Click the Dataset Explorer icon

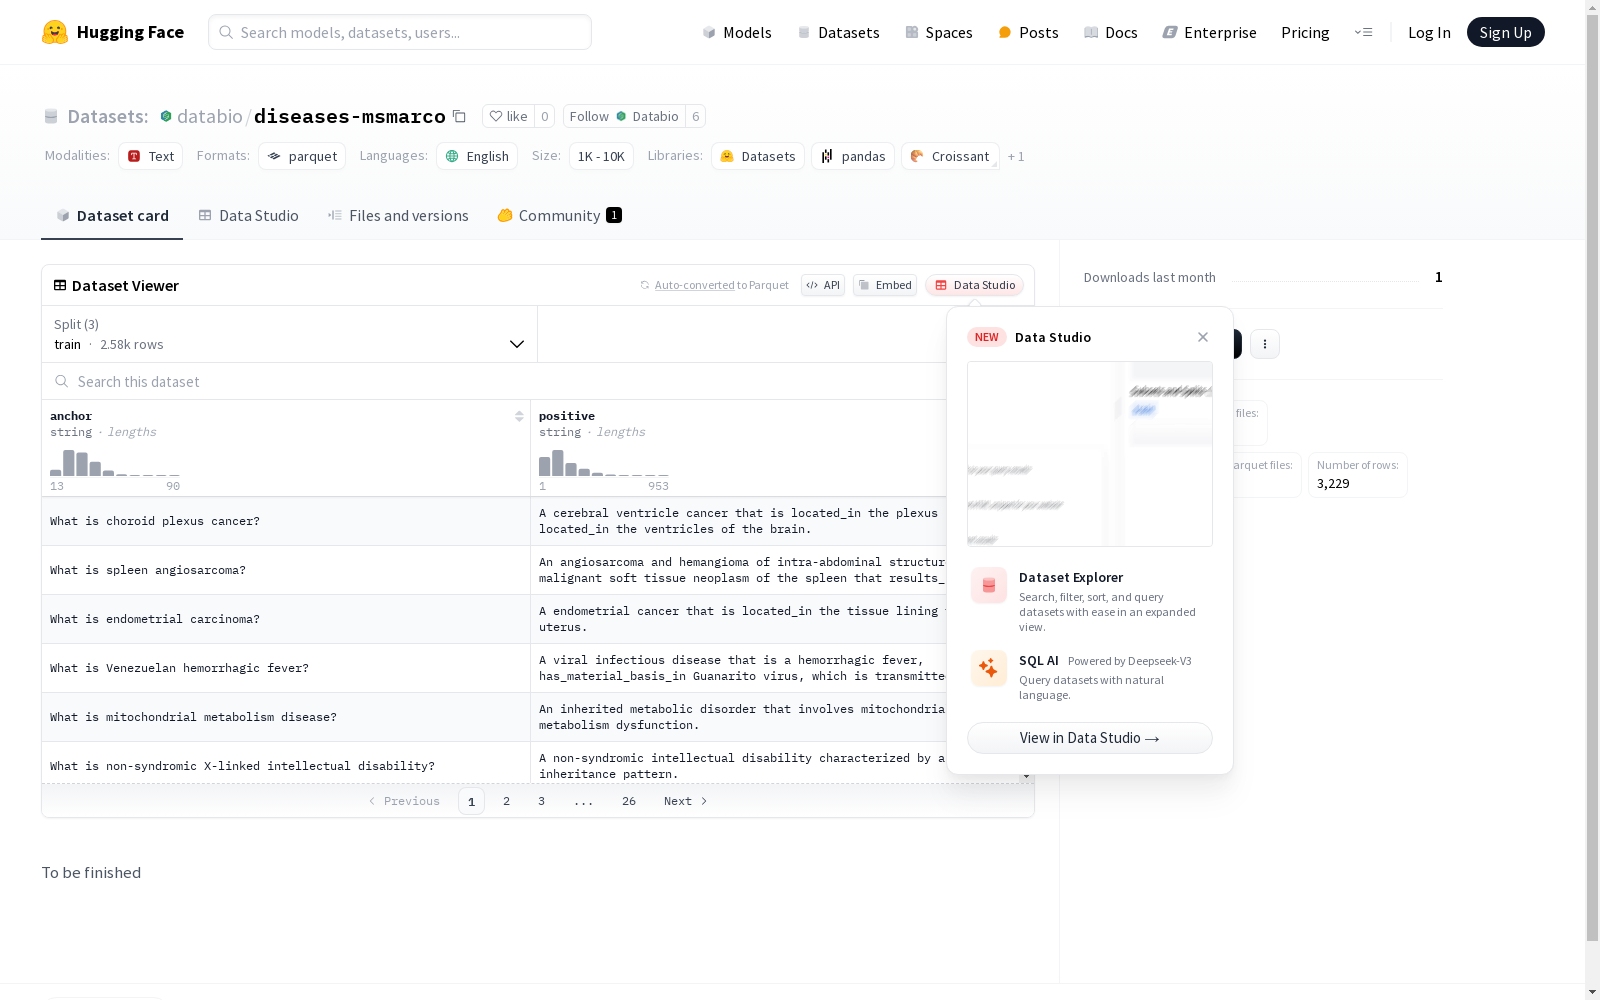pyautogui.click(x=989, y=586)
